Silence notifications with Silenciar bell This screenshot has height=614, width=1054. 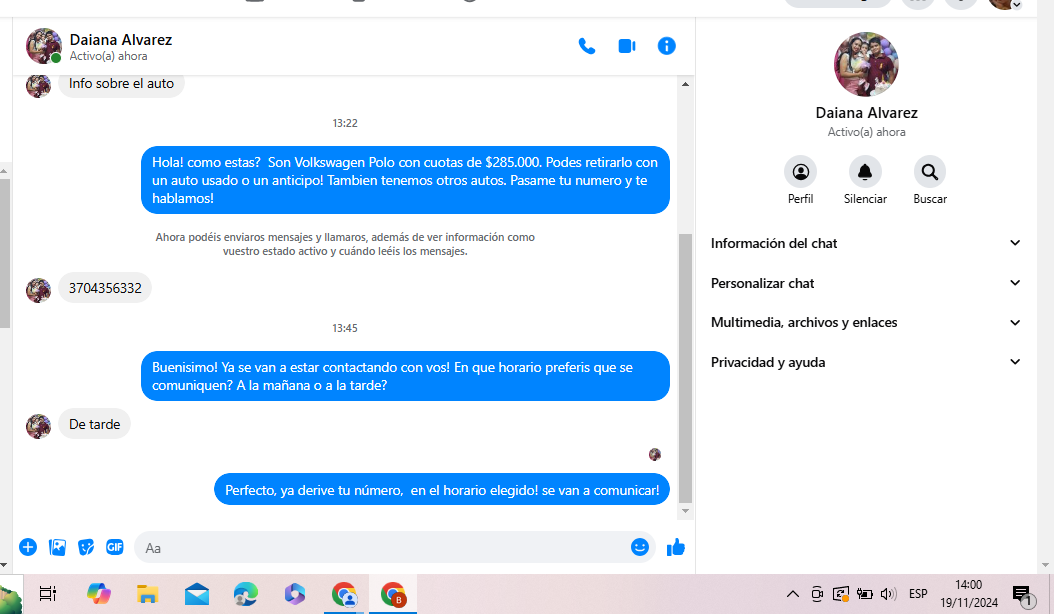click(865, 172)
